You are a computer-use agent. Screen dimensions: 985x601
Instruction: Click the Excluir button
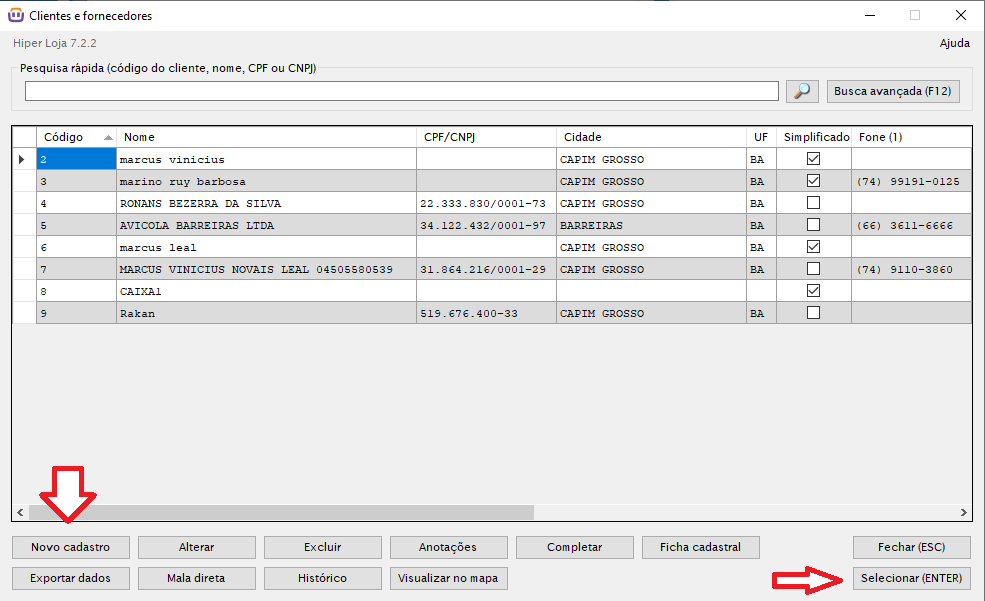click(323, 547)
